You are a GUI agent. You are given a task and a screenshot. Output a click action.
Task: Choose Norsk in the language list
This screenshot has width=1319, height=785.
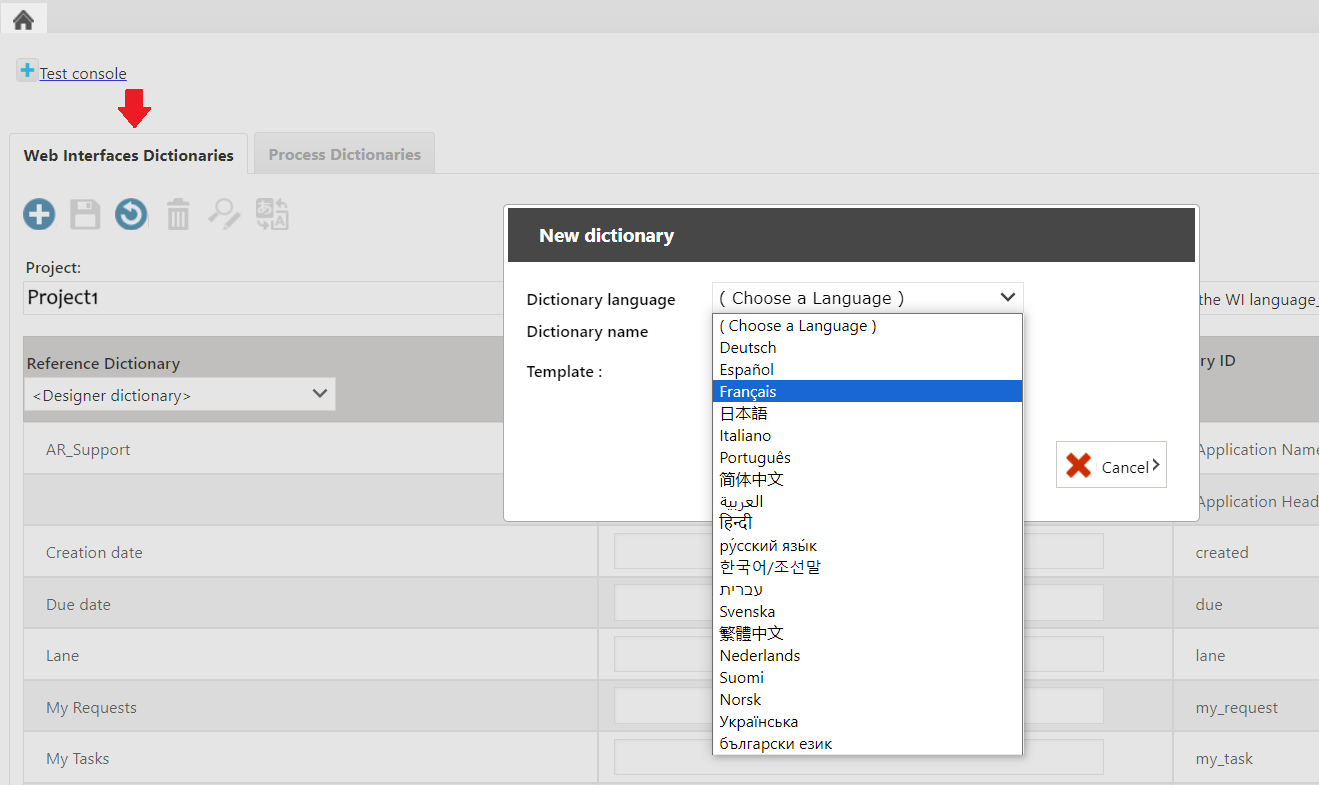[867, 700]
